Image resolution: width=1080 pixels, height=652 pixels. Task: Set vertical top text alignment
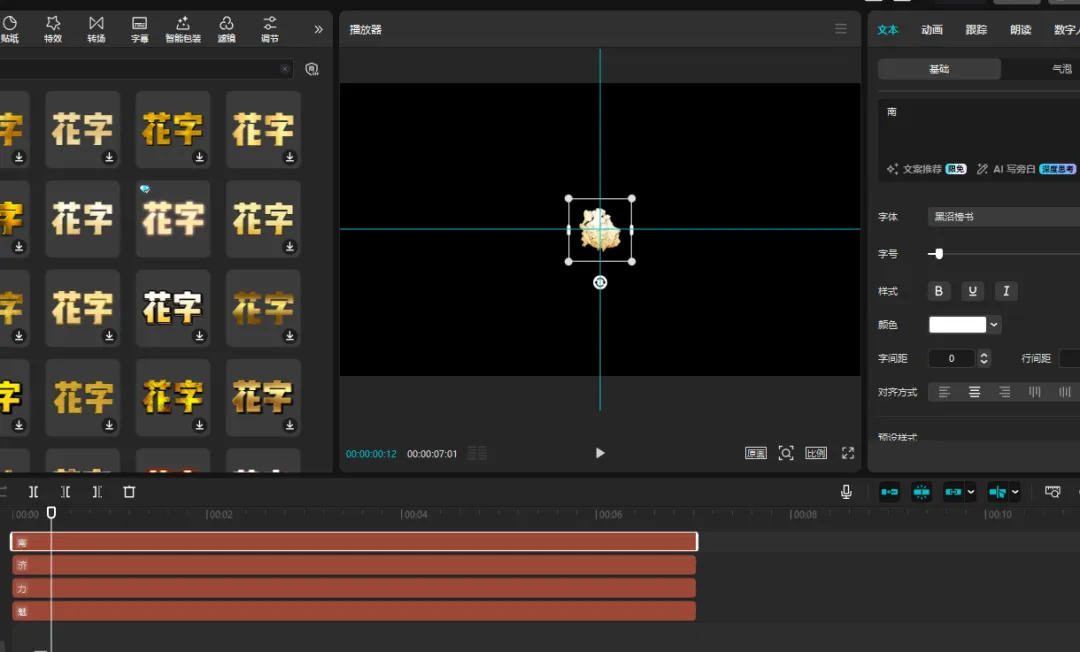tap(1035, 392)
